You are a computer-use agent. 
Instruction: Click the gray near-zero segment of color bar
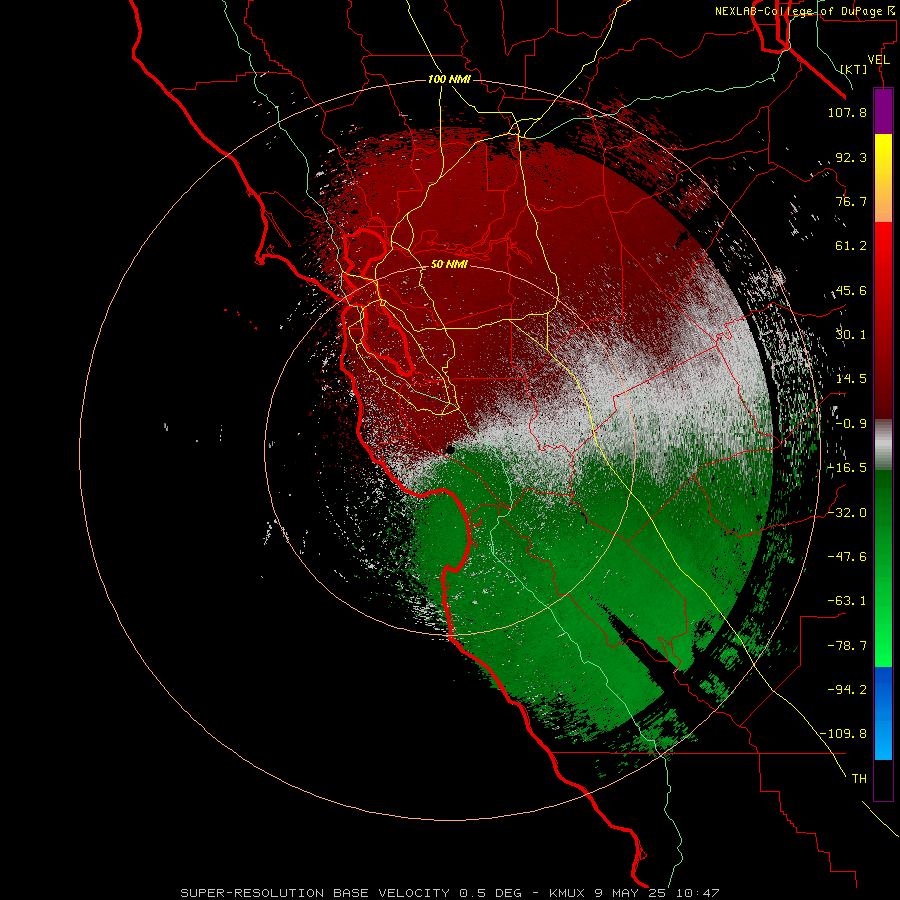pyautogui.click(x=883, y=445)
